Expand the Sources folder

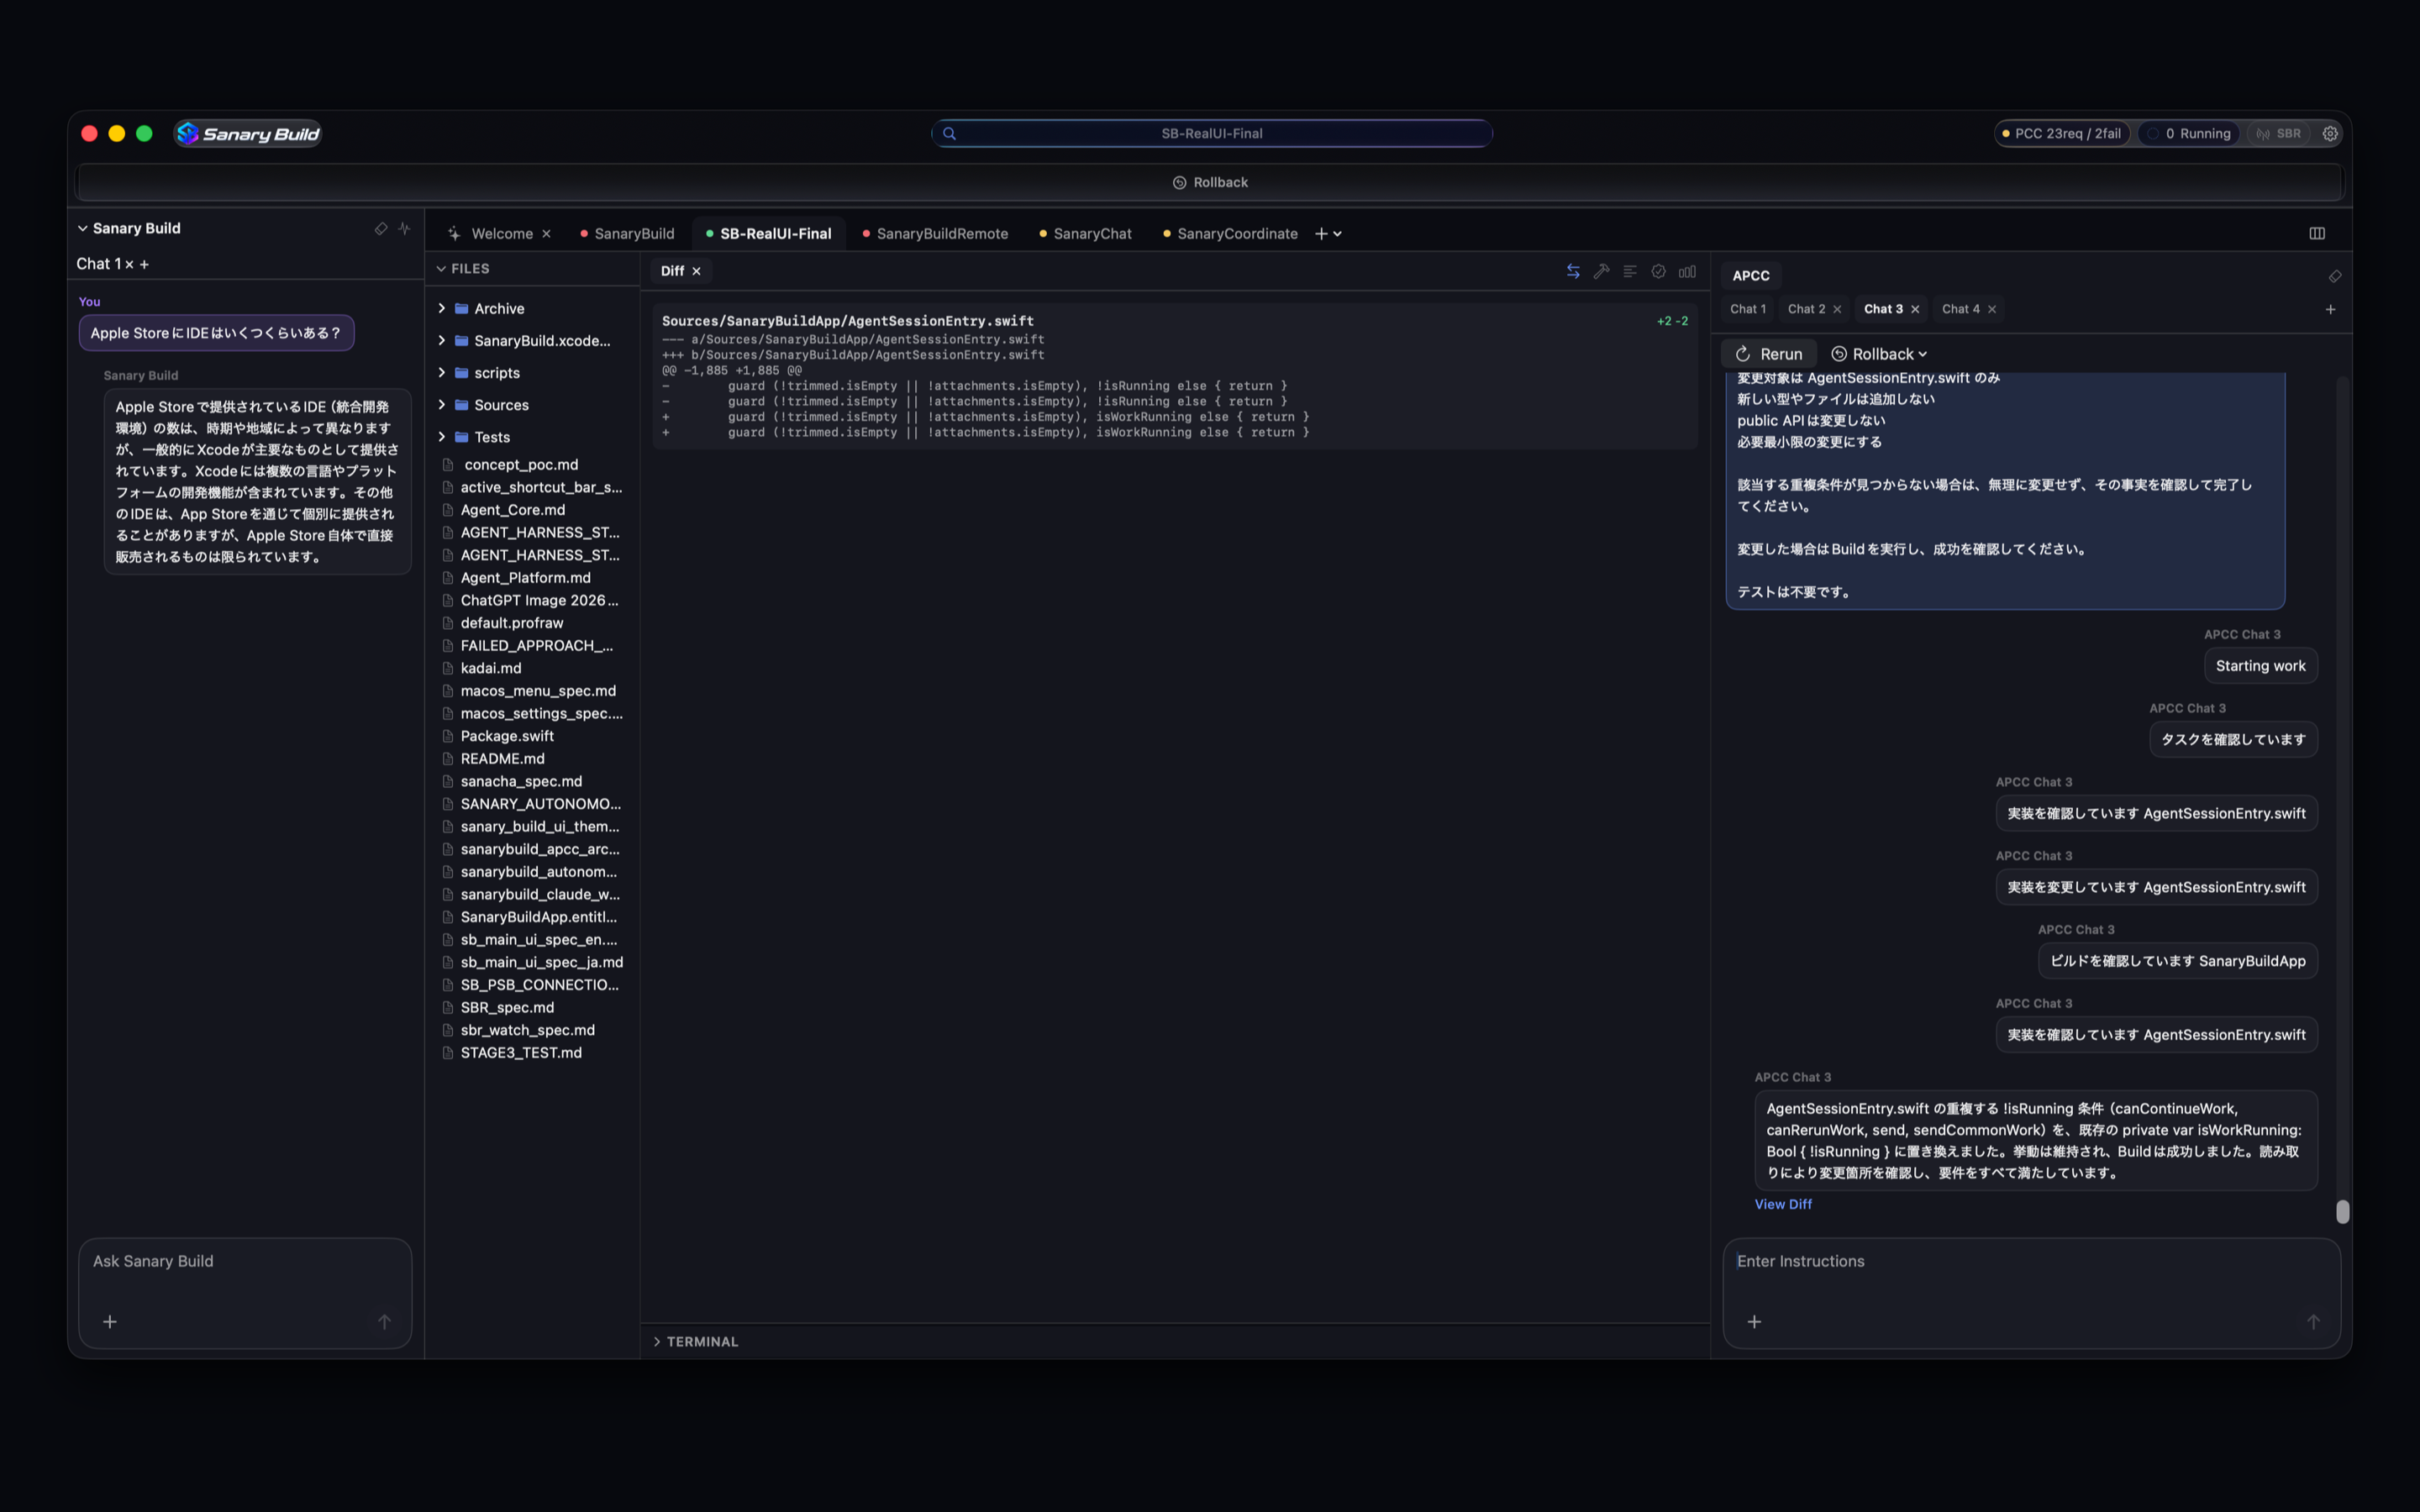(441, 404)
